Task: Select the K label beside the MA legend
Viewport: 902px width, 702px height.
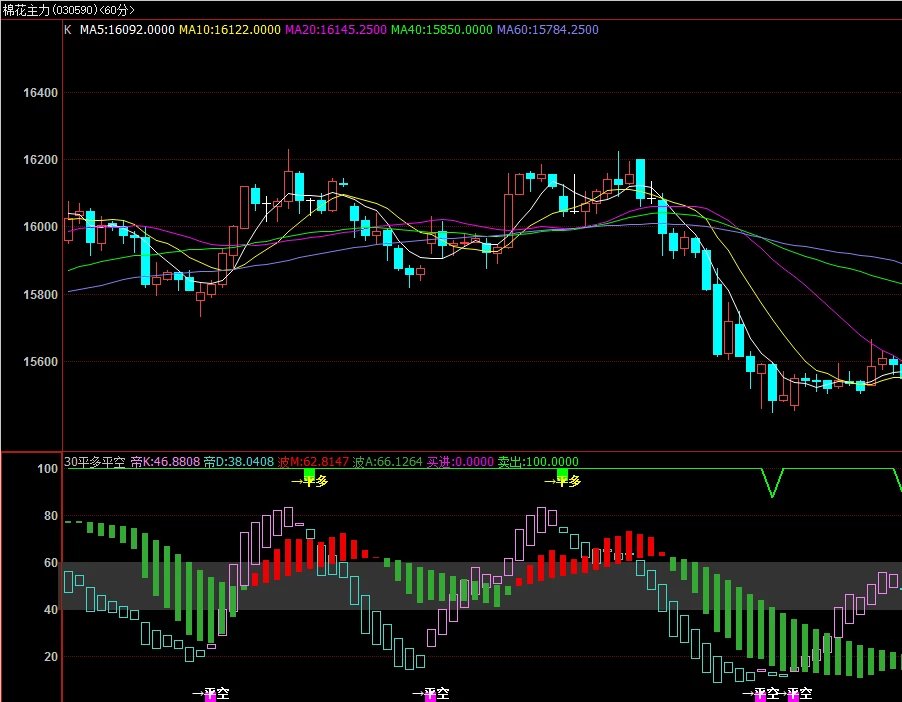Action: (68, 30)
